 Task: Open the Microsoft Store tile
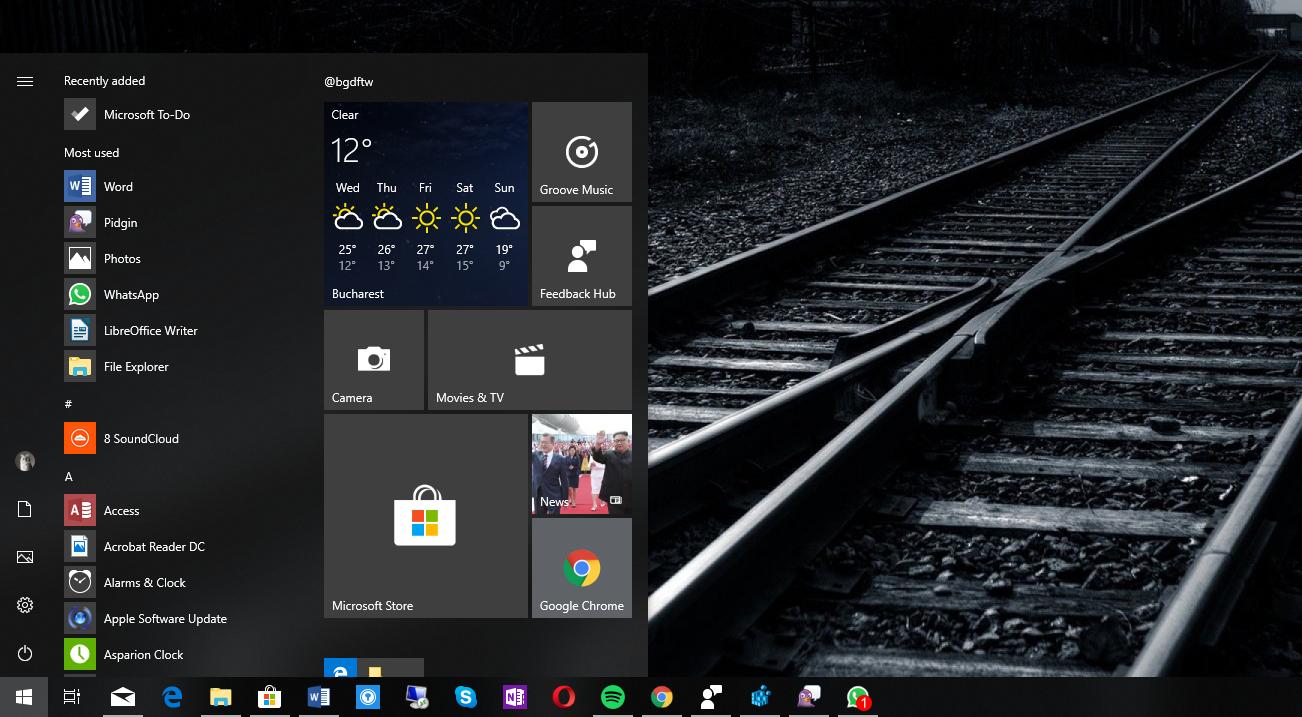pyautogui.click(x=426, y=516)
